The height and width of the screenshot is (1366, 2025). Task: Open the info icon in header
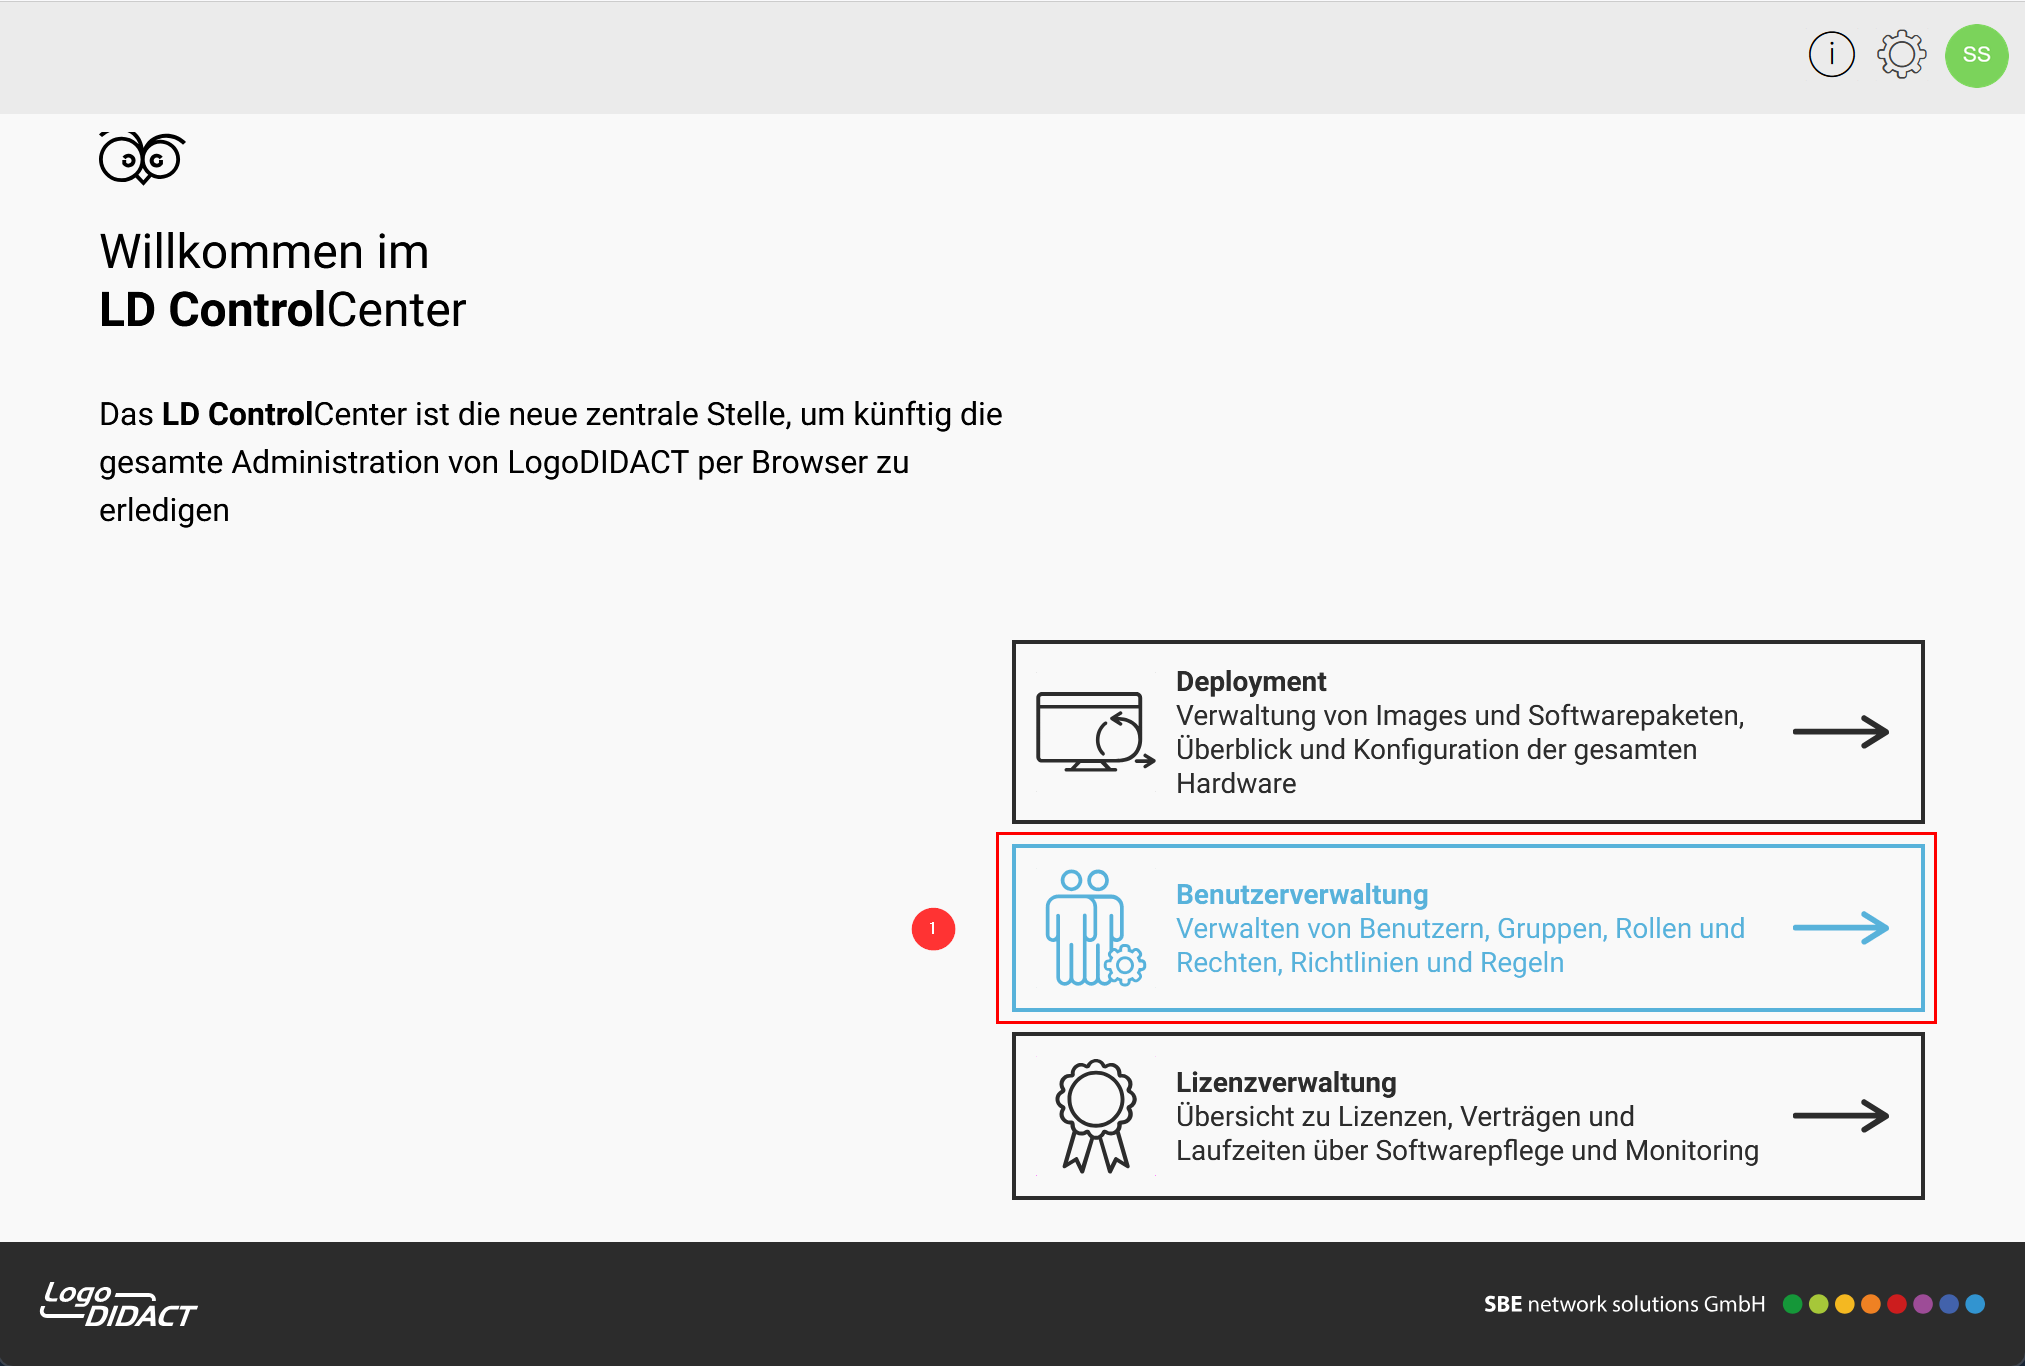click(1831, 55)
